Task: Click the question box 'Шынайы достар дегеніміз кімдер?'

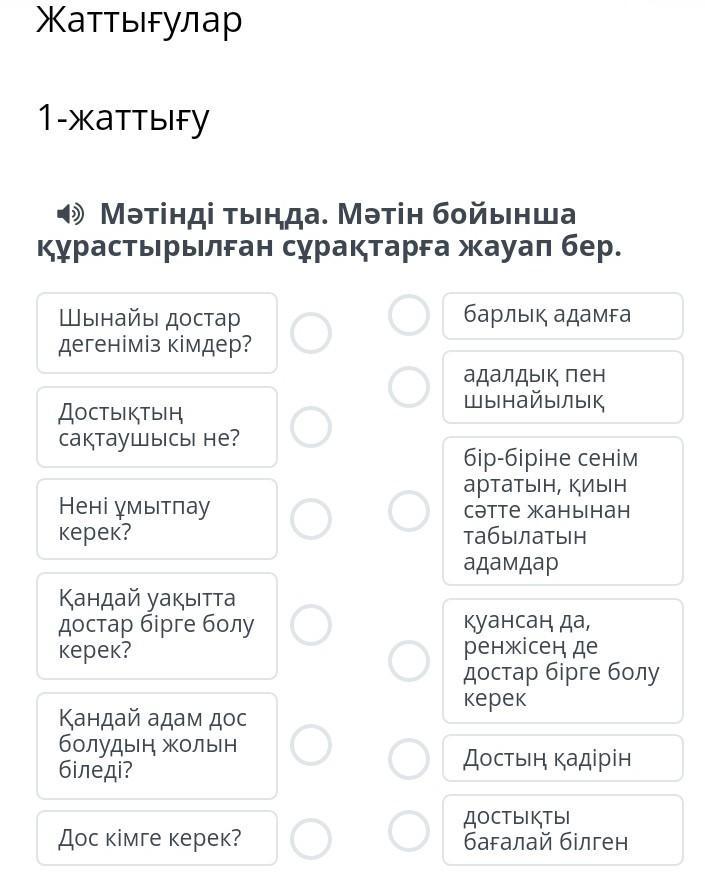Action: pos(157,333)
